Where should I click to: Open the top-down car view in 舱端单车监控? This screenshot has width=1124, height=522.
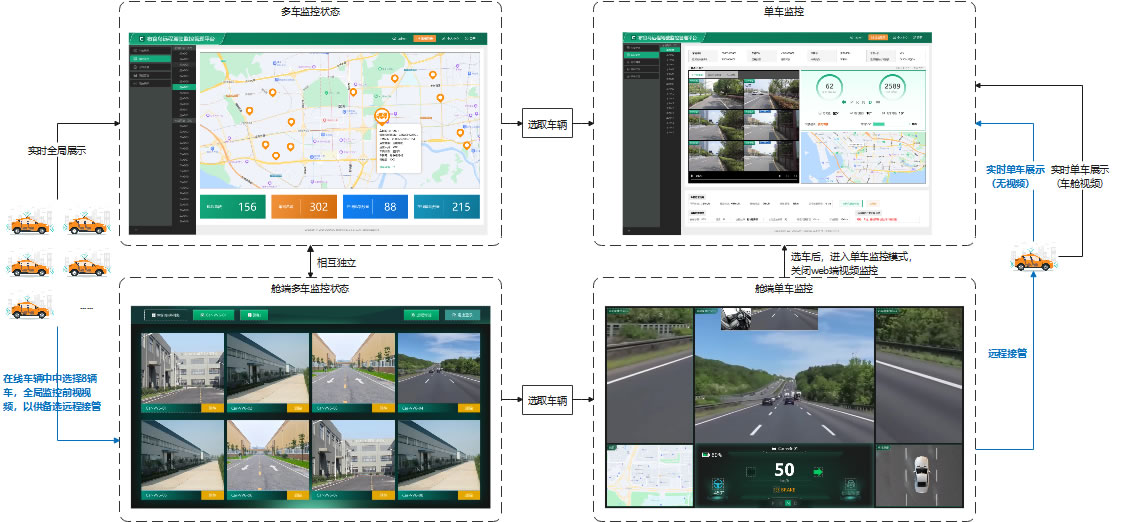[919, 475]
